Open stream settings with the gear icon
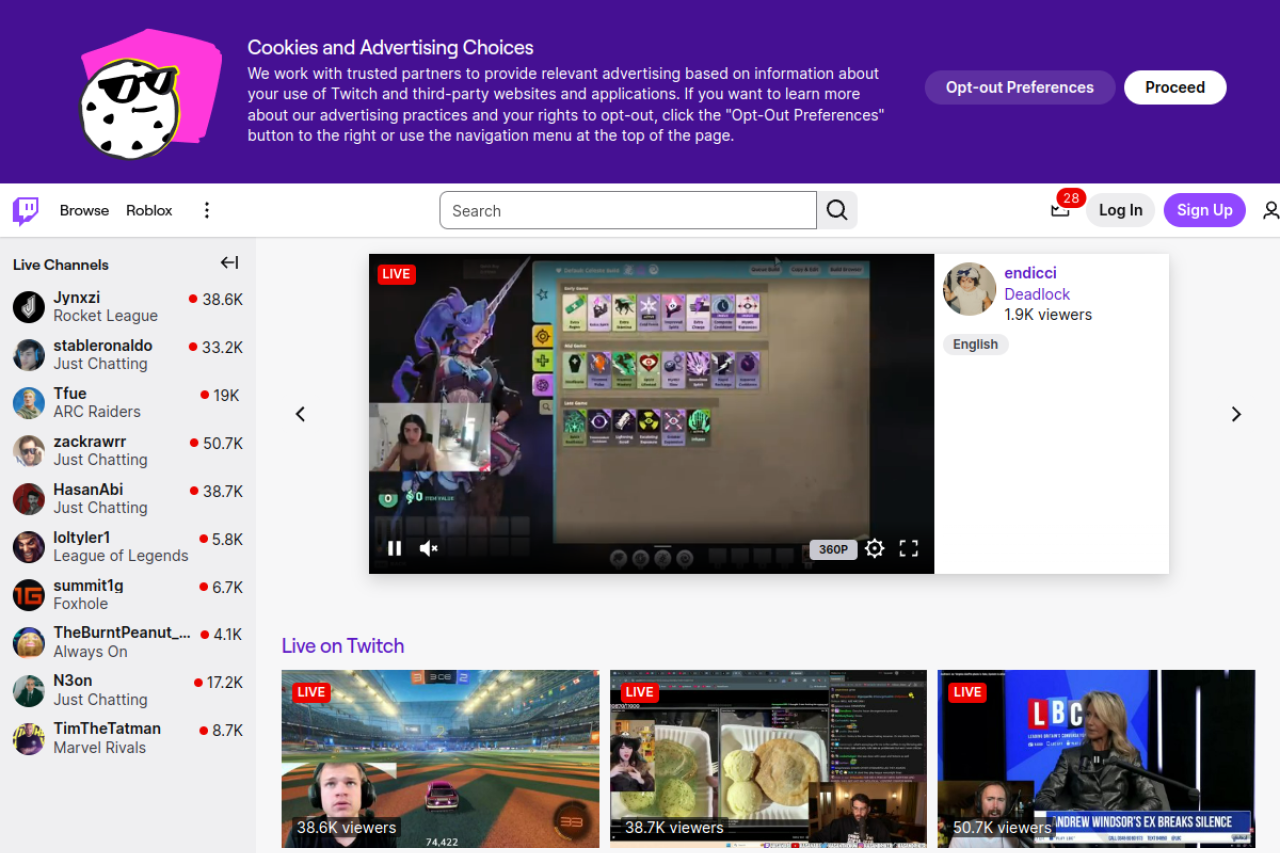Viewport: 1280px width, 853px height. [x=874, y=548]
